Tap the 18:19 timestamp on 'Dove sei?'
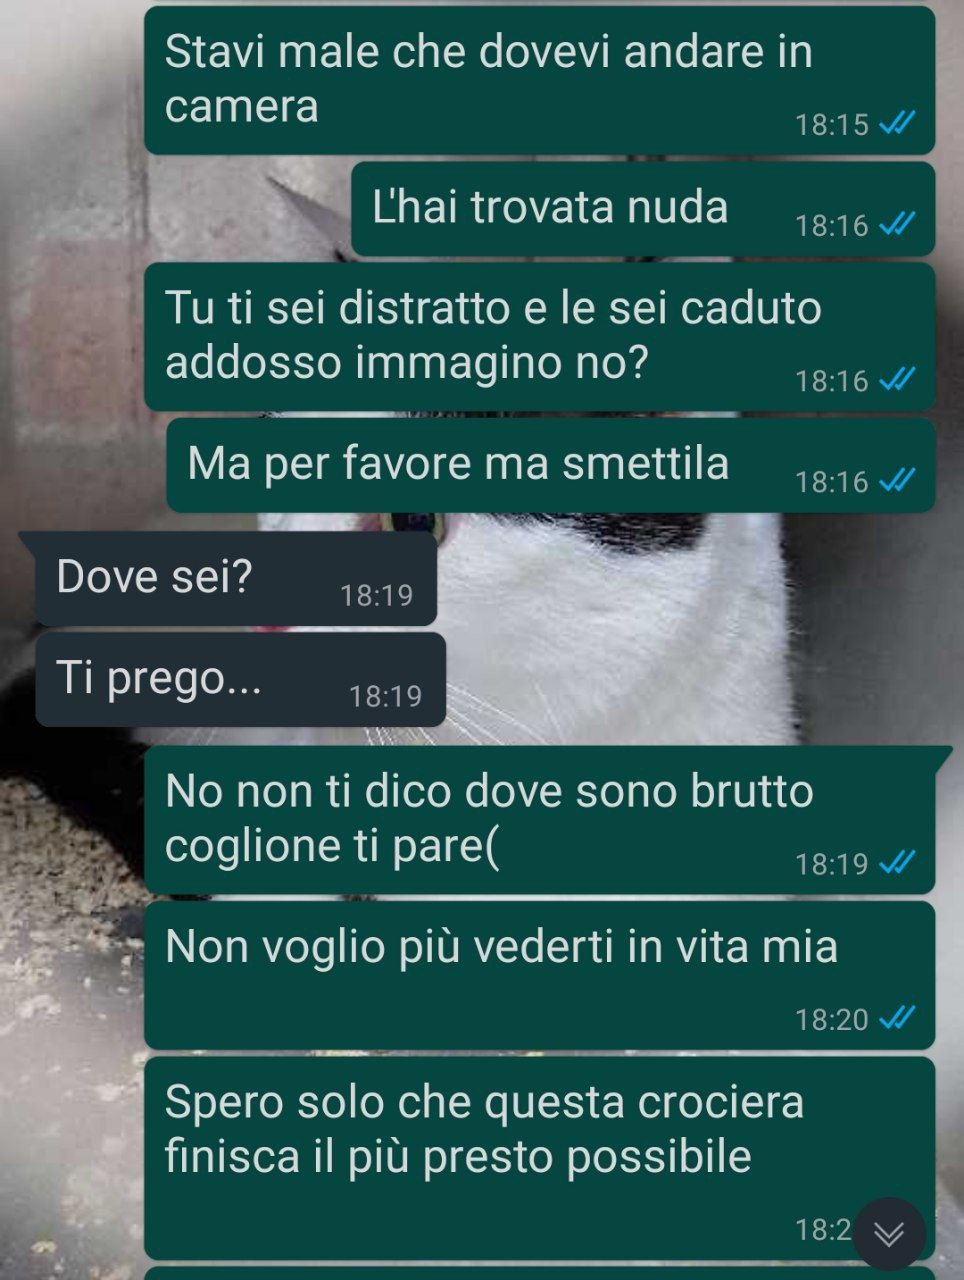The image size is (964, 1280). (376, 595)
